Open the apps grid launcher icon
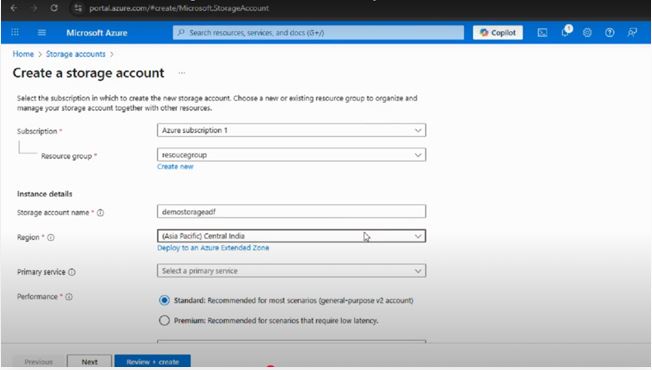652x370 pixels. click(15, 32)
